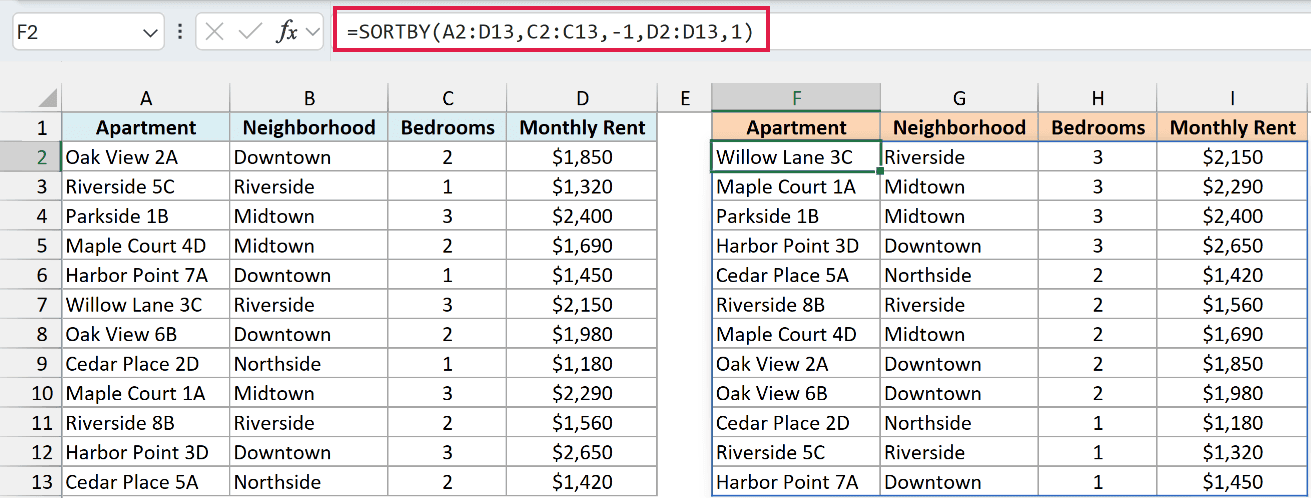Select row 1 header
The width and height of the screenshot is (1311, 498).
(x=31, y=127)
